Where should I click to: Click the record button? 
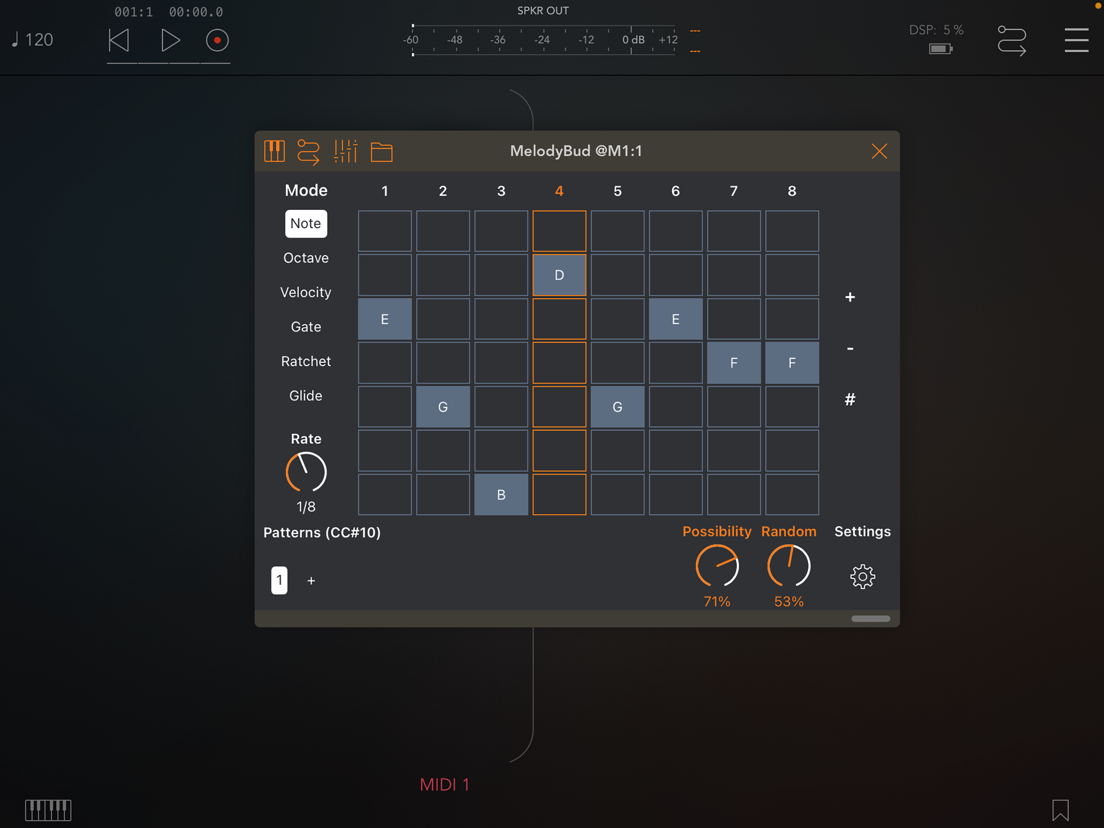click(x=217, y=40)
